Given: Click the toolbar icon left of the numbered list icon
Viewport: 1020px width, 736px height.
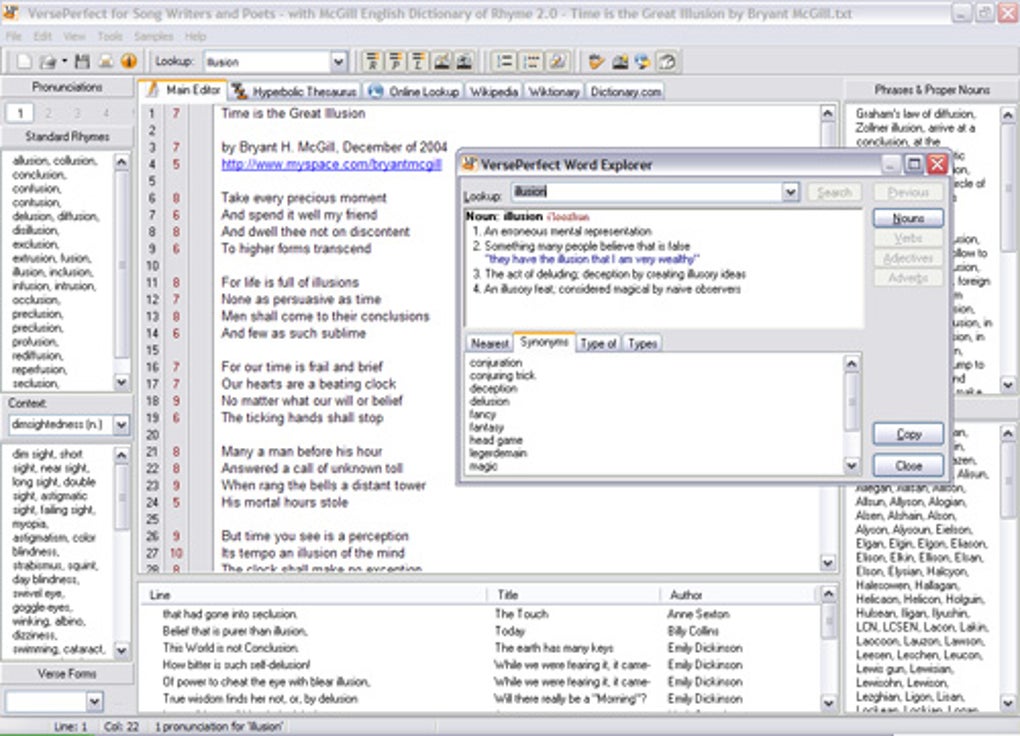Looking at the screenshot, I should [464, 62].
